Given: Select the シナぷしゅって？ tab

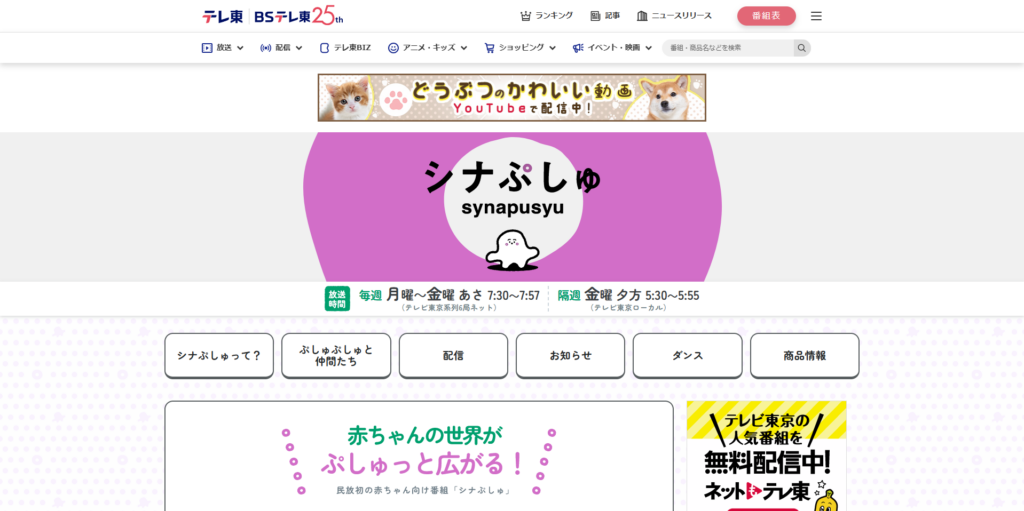Looking at the screenshot, I should click(219, 355).
